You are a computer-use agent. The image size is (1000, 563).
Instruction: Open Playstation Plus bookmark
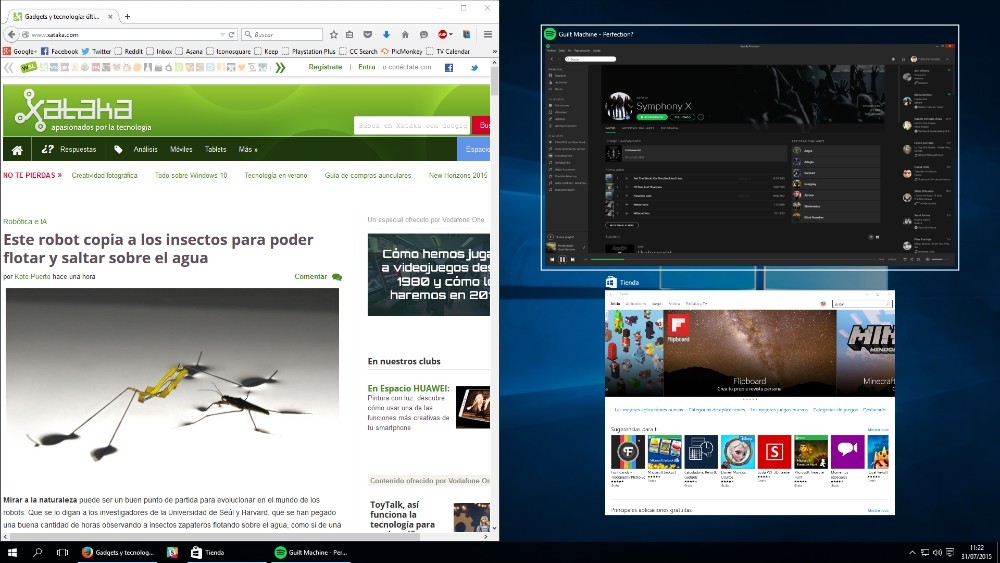(308, 52)
